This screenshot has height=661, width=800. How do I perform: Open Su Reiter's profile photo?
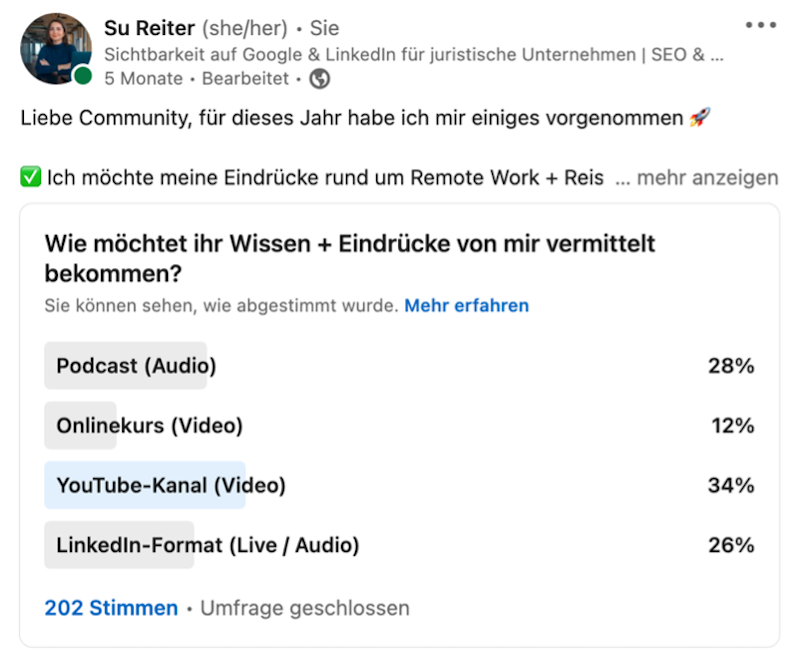click(x=56, y=48)
